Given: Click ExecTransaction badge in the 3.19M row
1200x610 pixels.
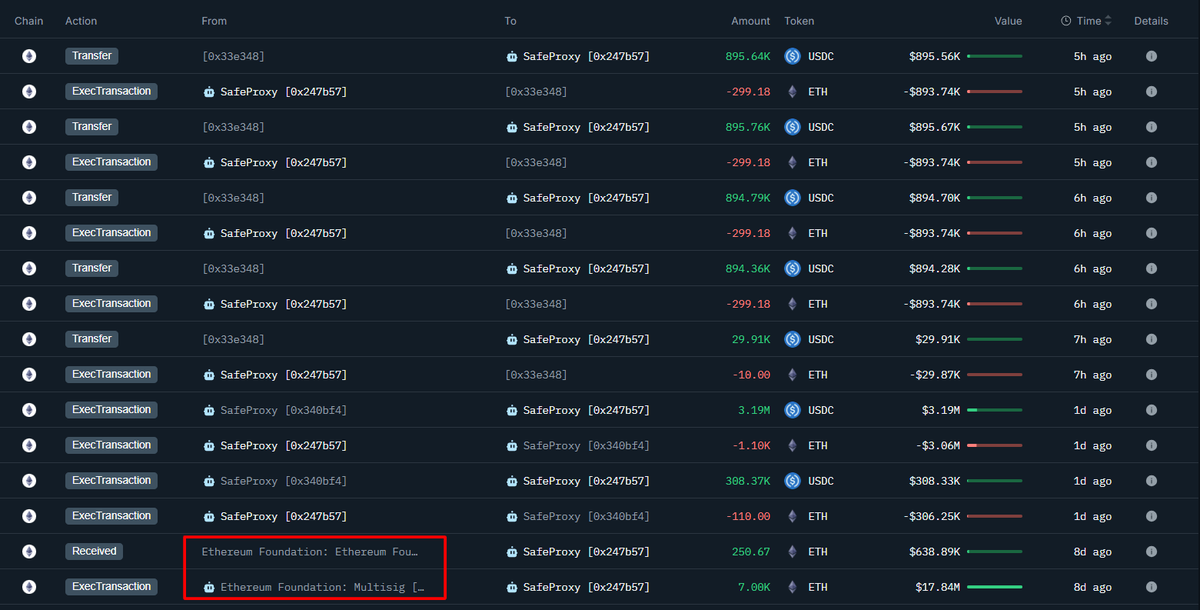Looking at the screenshot, I should 111,410.
